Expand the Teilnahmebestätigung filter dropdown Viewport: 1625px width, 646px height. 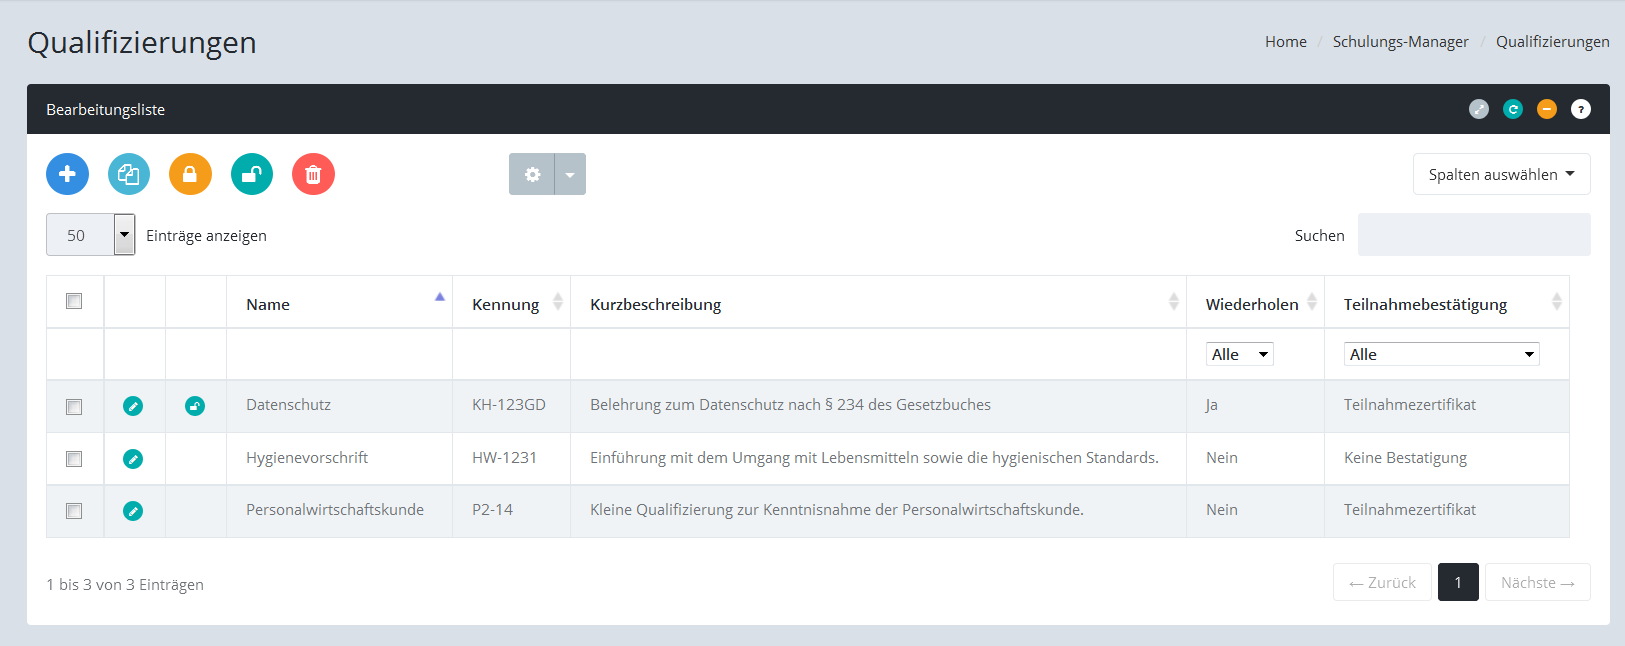(x=1441, y=354)
